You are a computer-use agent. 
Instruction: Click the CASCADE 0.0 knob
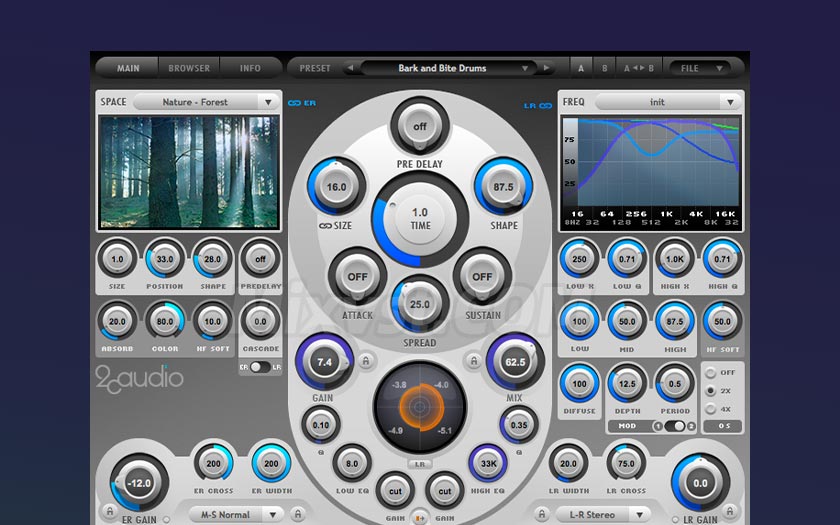click(260, 321)
